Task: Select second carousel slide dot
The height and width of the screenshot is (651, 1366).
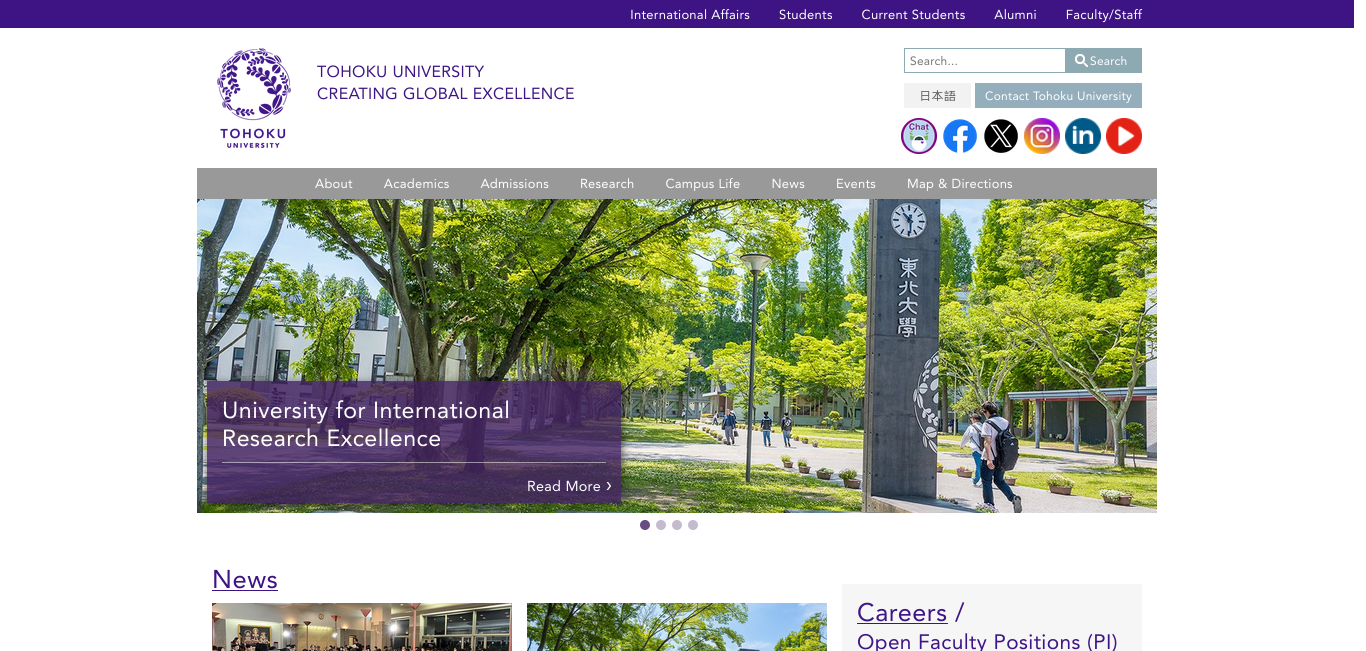Action: [661, 525]
